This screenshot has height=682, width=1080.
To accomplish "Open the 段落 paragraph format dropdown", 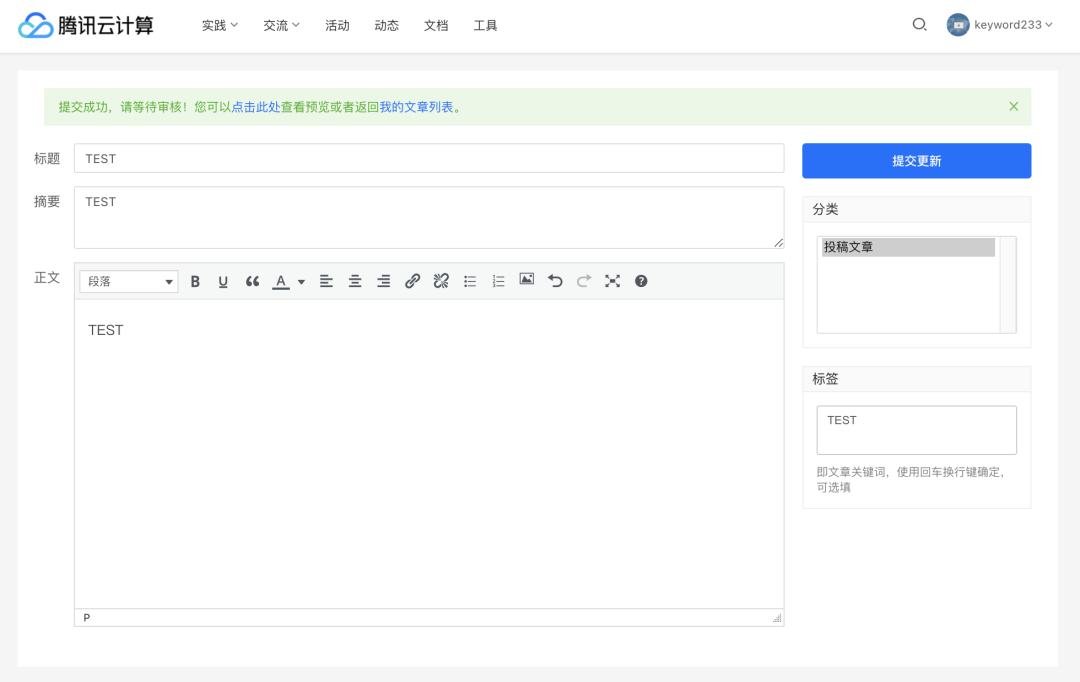I will (129, 281).
